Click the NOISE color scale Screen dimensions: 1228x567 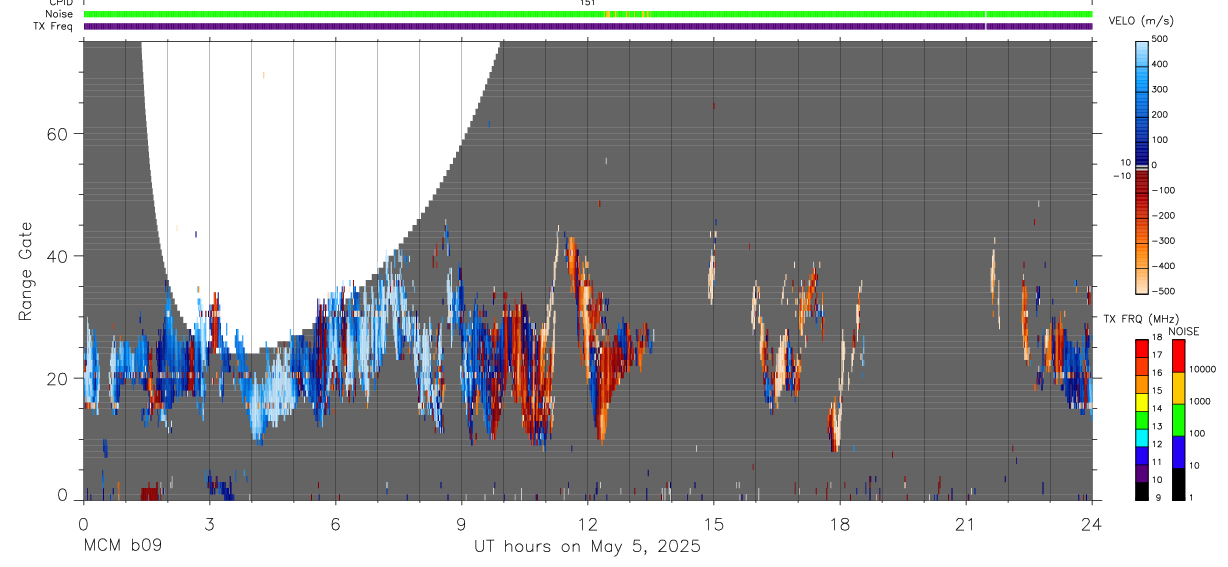pyautogui.click(x=1178, y=420)
